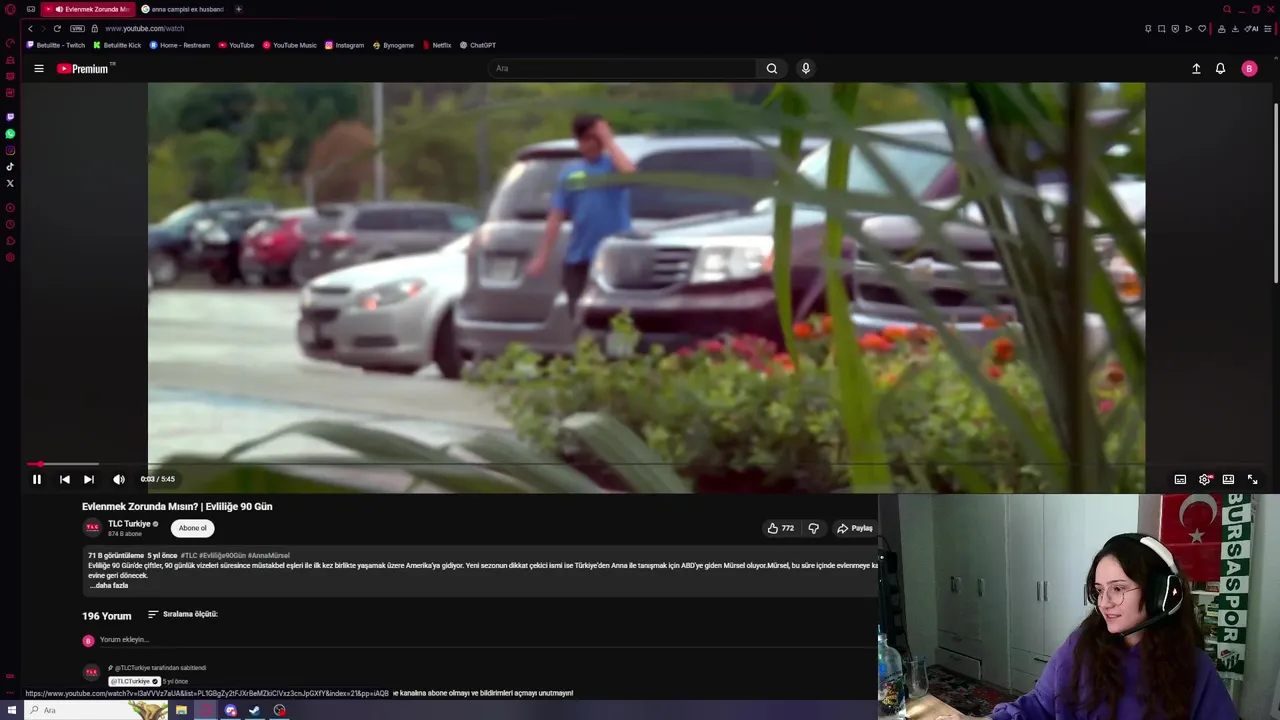Open 'Bynogame' bookmark

[393, 45]
